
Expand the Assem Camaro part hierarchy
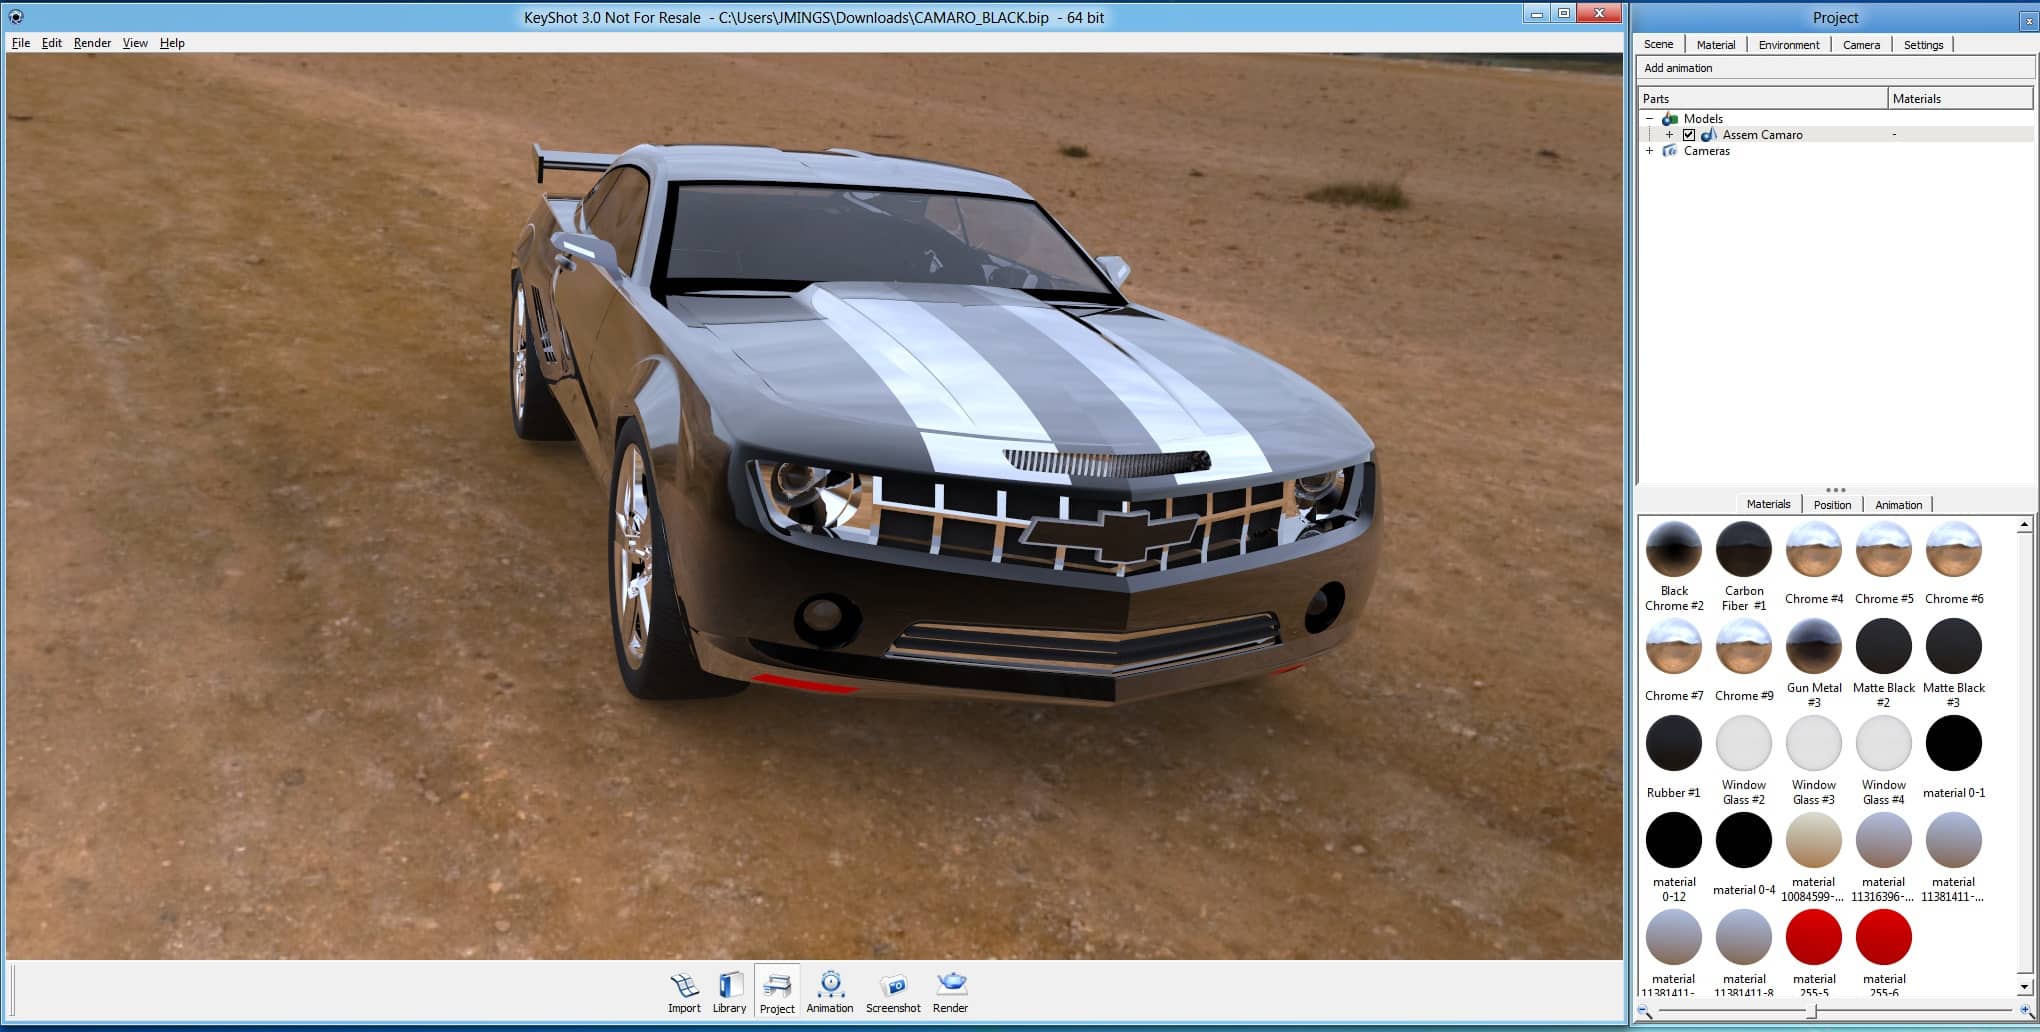click(1668, 134)
